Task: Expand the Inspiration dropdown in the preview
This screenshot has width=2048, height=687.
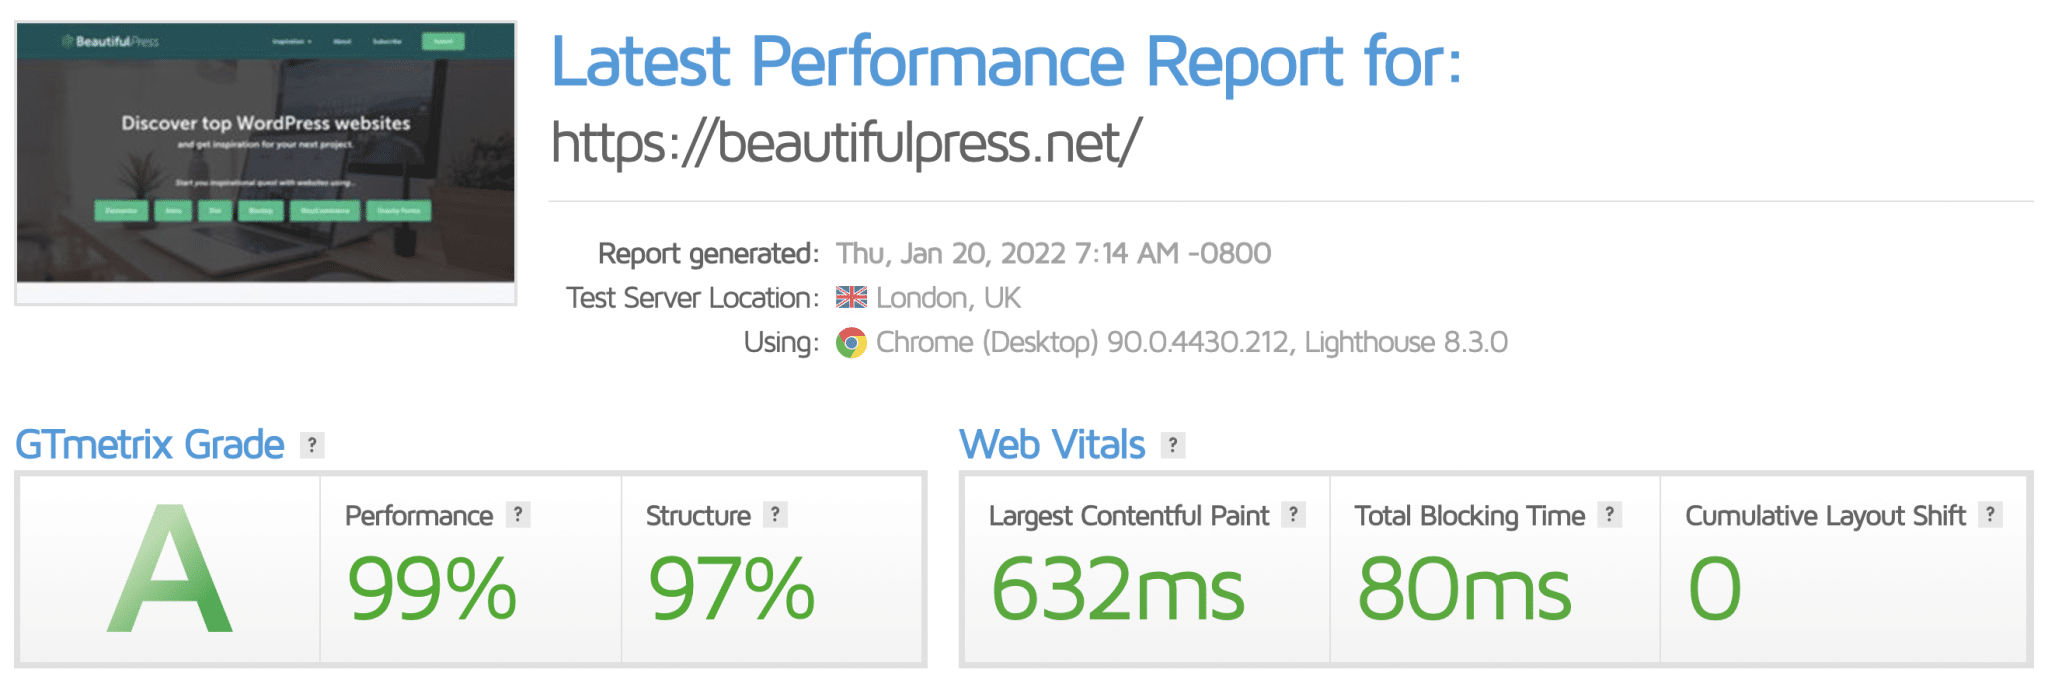Action: [x=290, y=41]
